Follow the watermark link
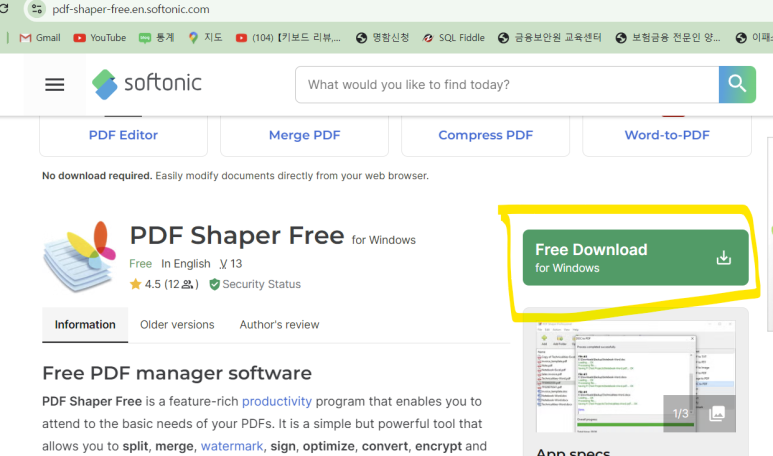Image resolution: width=773 pixels, height=456 pixels. (x=232, y=446)
